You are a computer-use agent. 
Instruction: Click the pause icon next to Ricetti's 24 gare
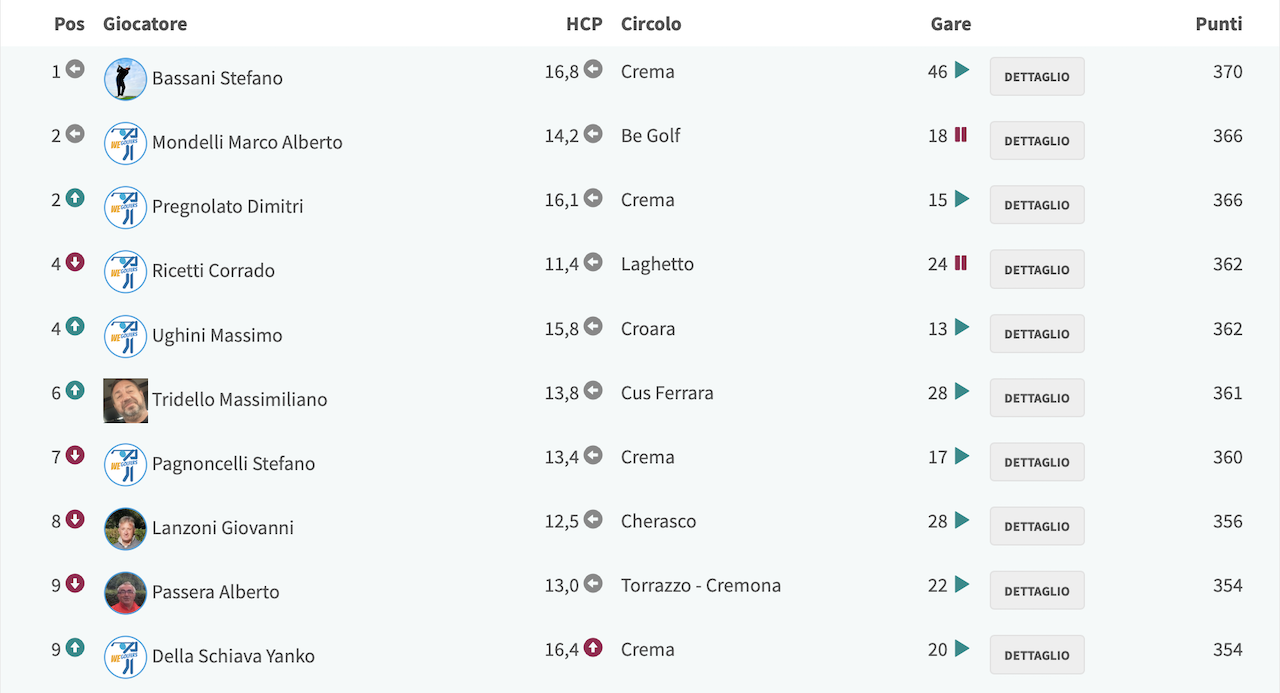pos(961,263)
